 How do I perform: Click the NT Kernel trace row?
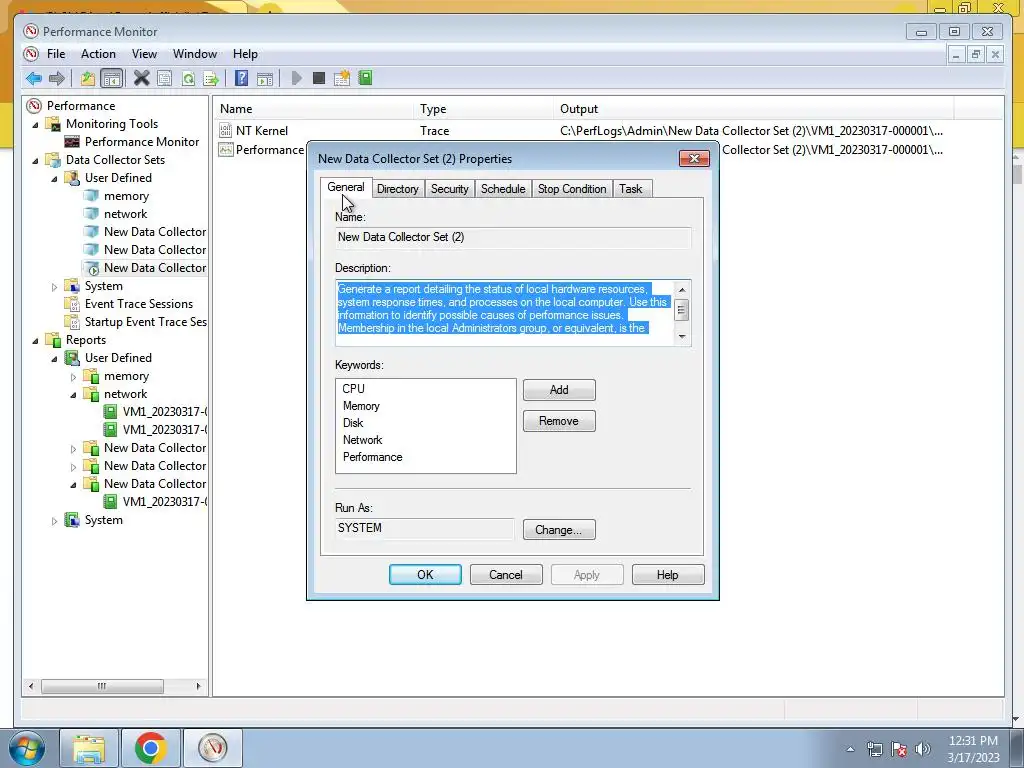261,131
